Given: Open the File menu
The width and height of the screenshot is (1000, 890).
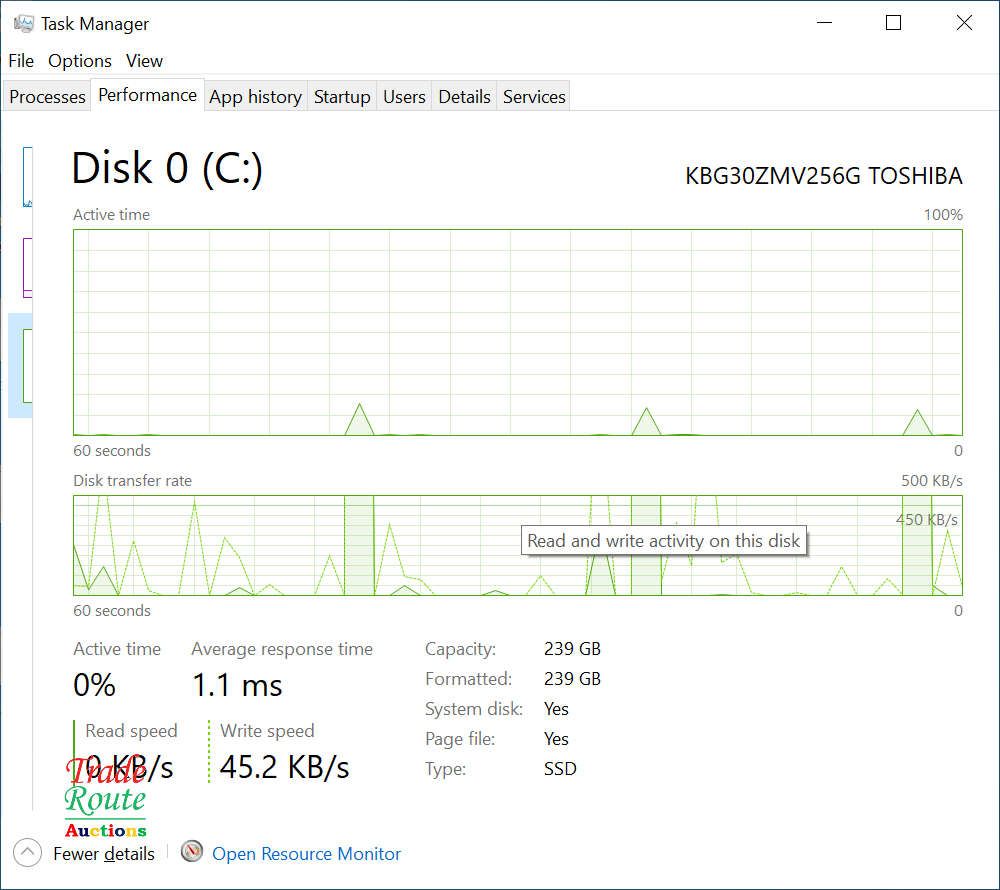Looking at the screenshot, I should pos(21,61).
